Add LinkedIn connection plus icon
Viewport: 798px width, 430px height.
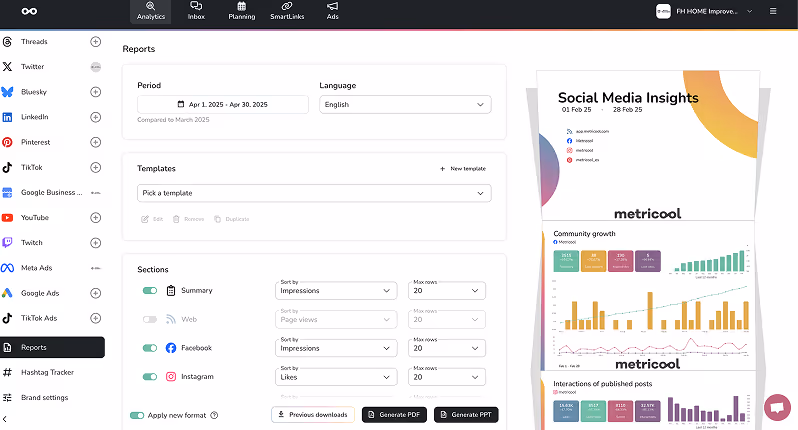(x=96, y=117)
